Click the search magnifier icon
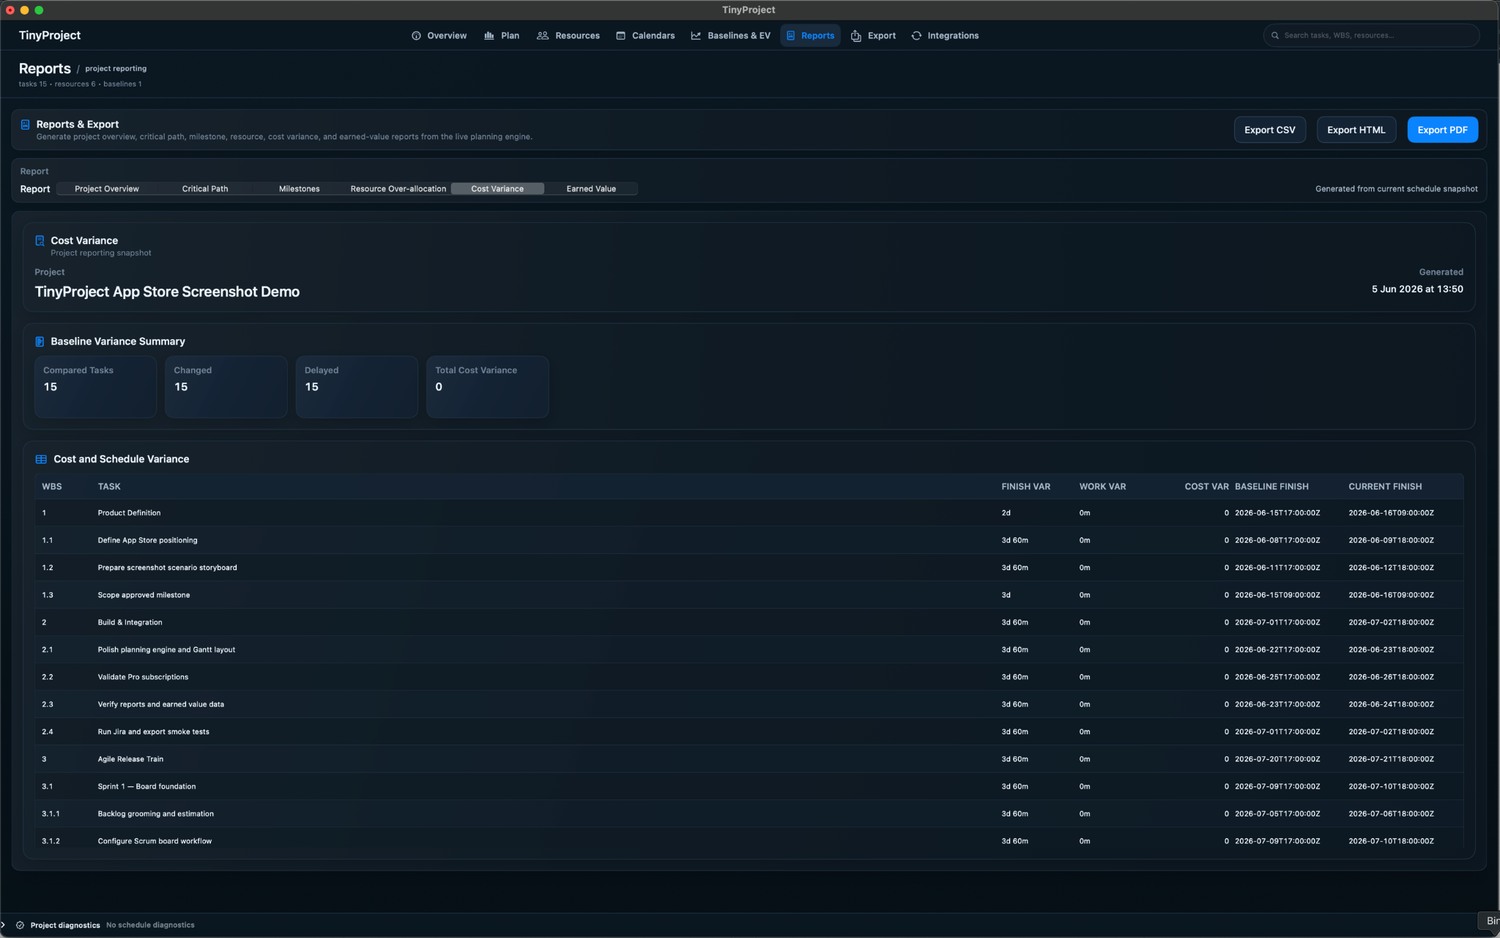This screenshot has height=938, width=1500. [x=1275, y=36]
